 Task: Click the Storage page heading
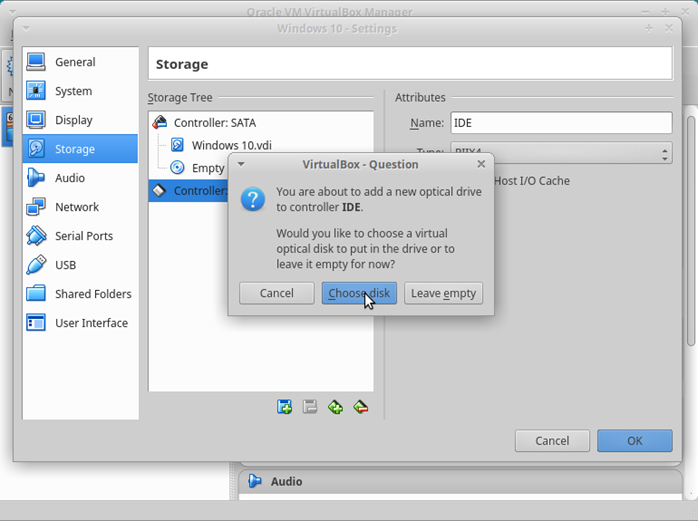tap(182, 64)
